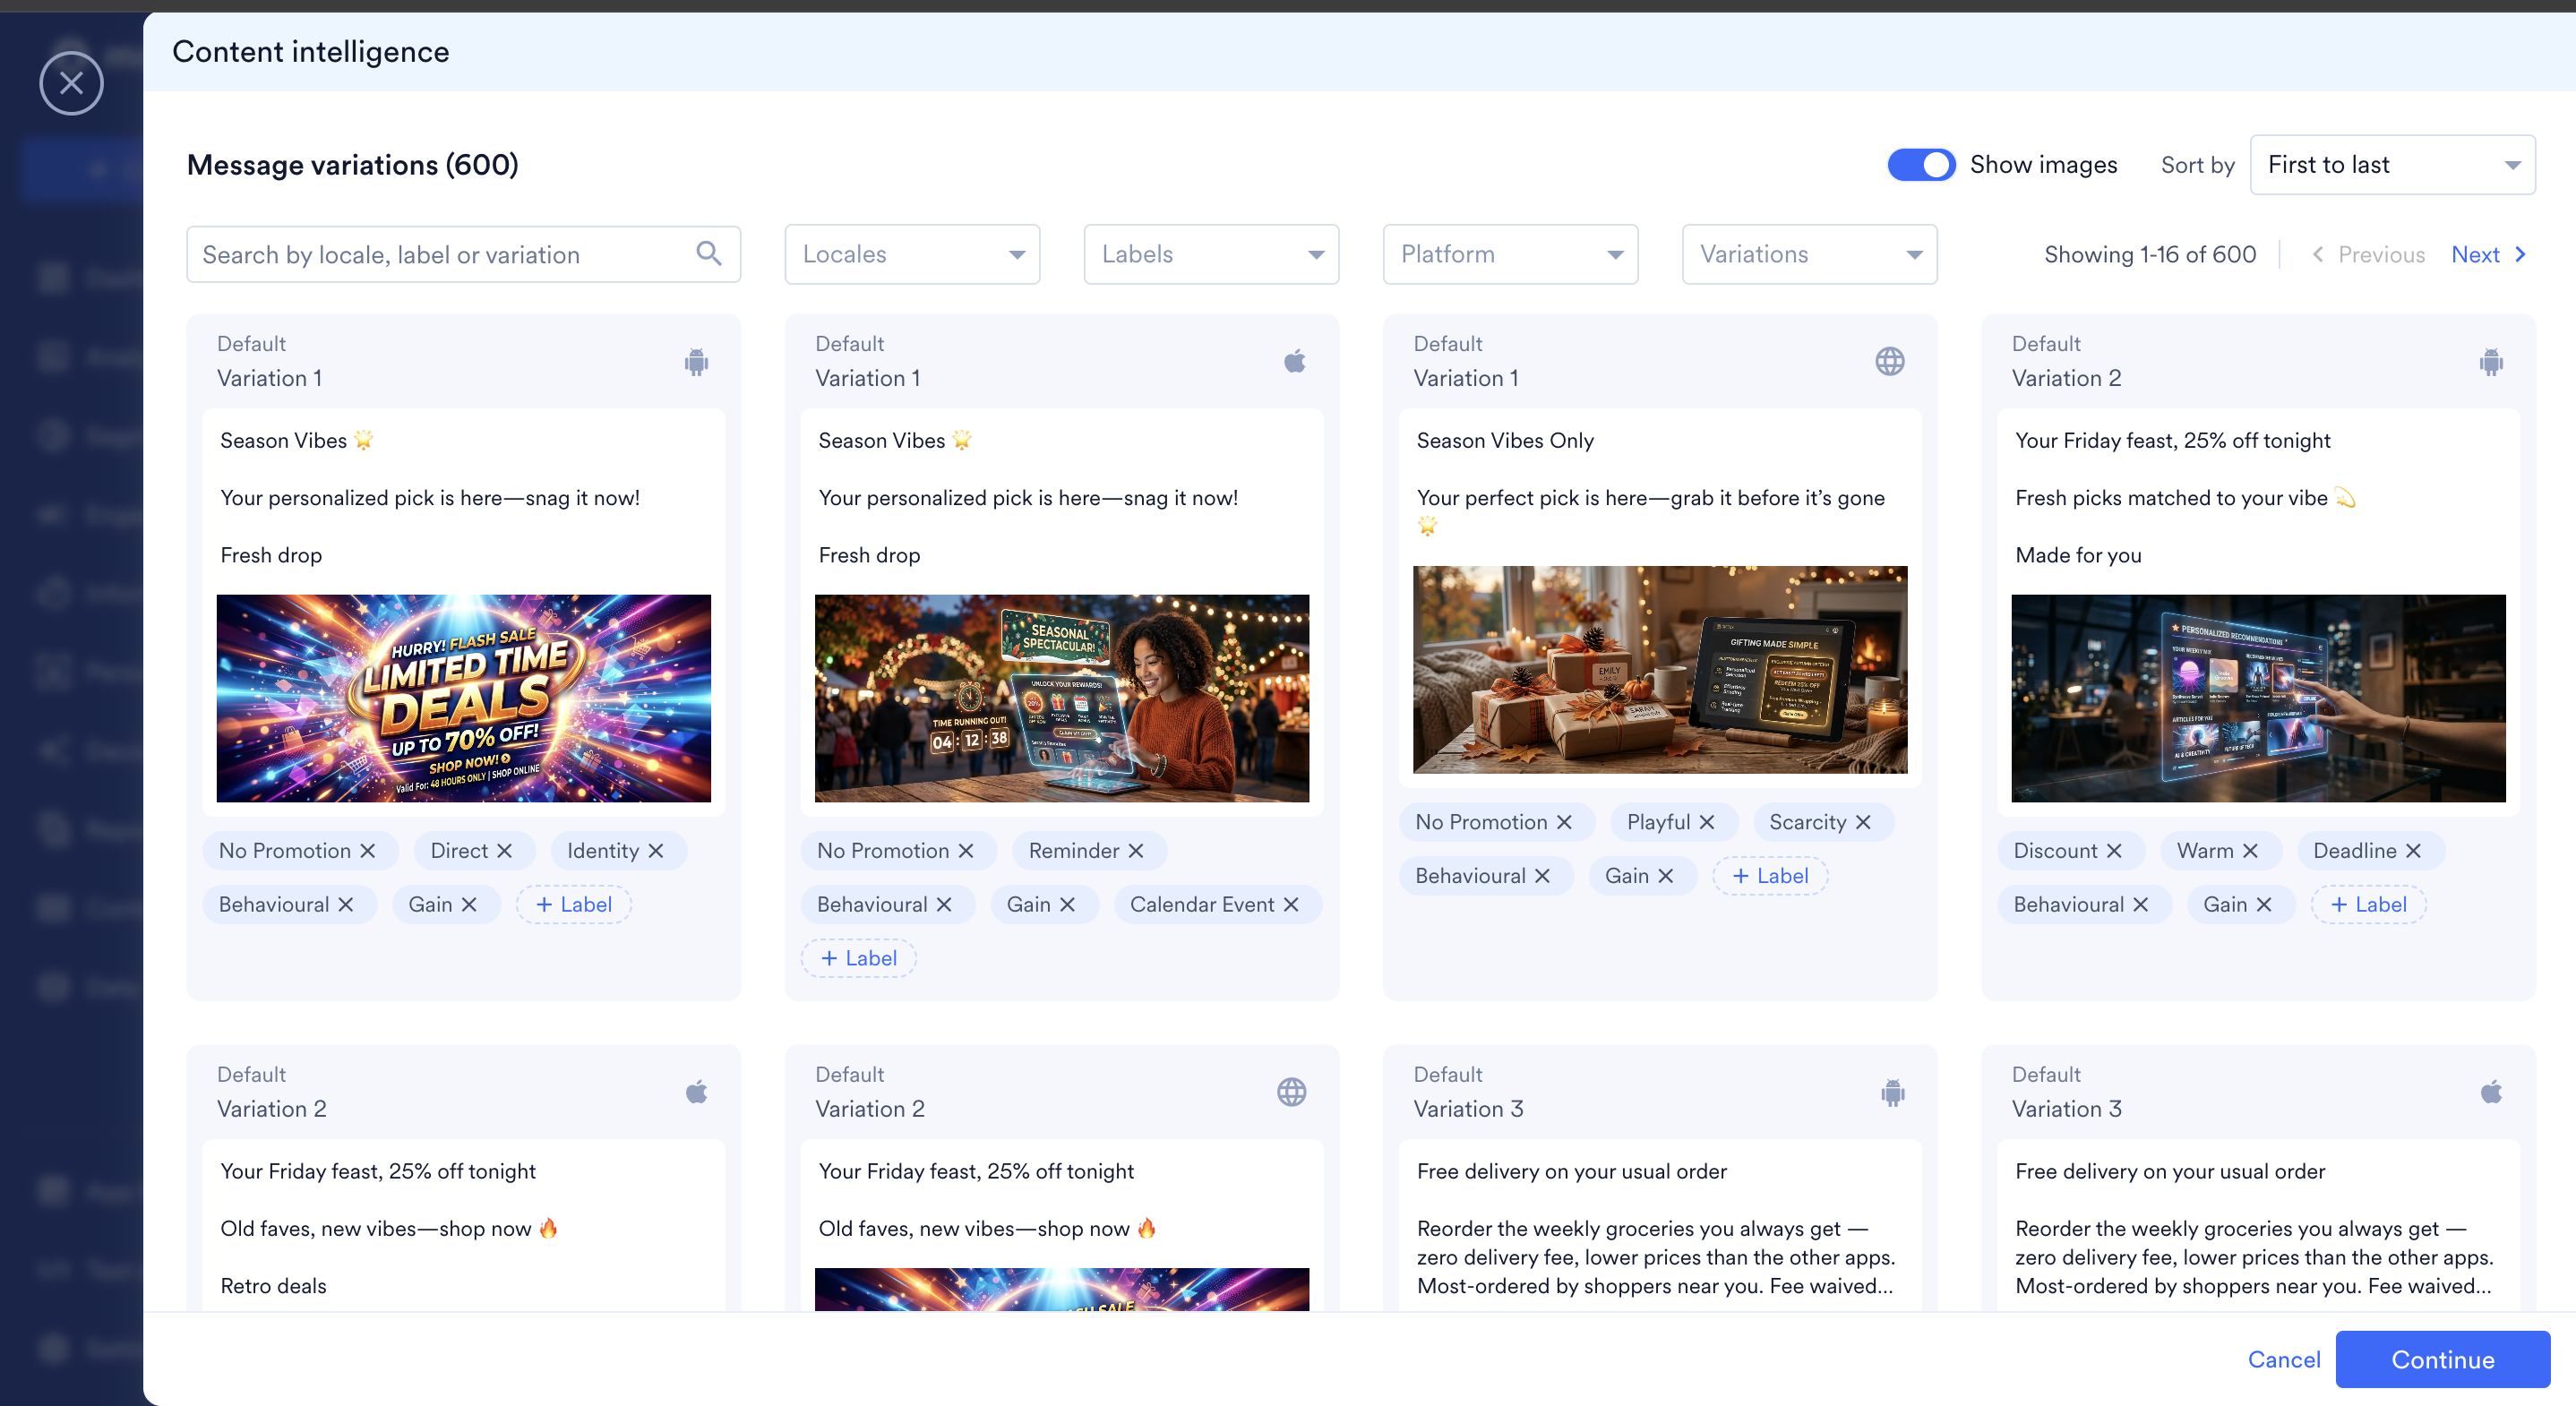Add label on Made for you card
This screenshot has height=1406, width=2576.
coord(2369,905)
